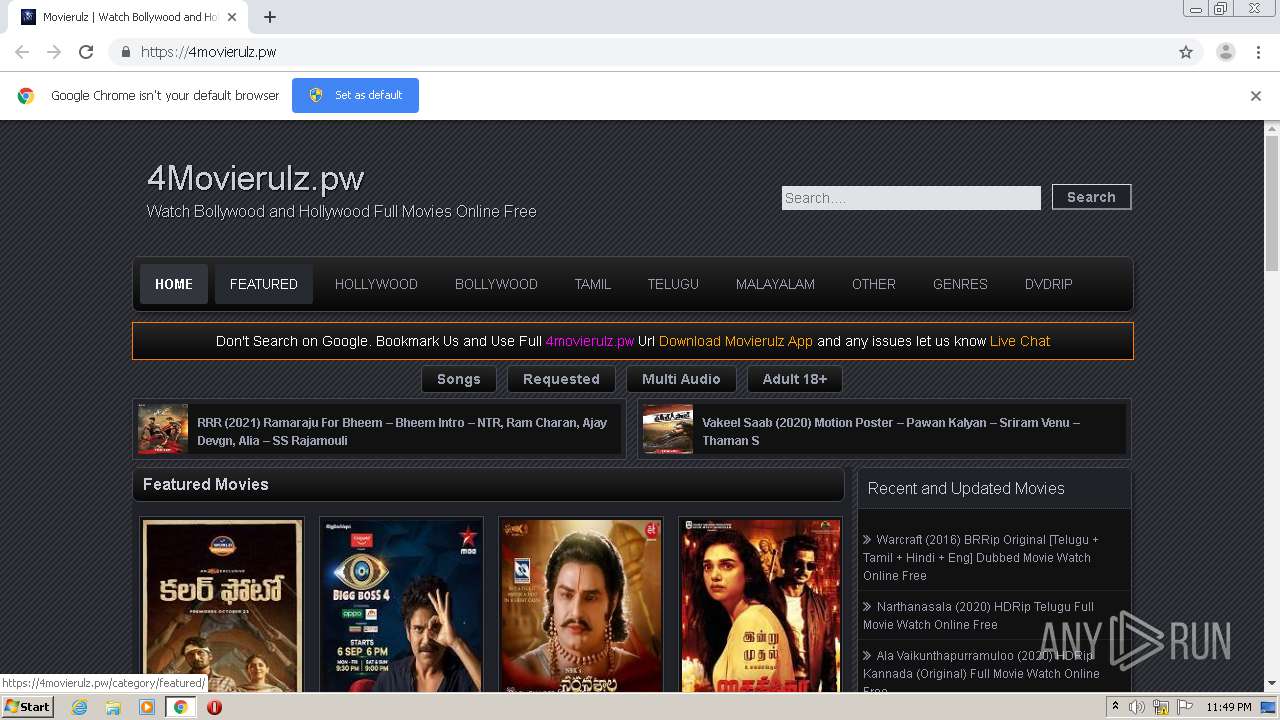Viewport: 1280px width, 720px height.
Task: Dismiss the default browser notification bar
Action: (1256, 96)
